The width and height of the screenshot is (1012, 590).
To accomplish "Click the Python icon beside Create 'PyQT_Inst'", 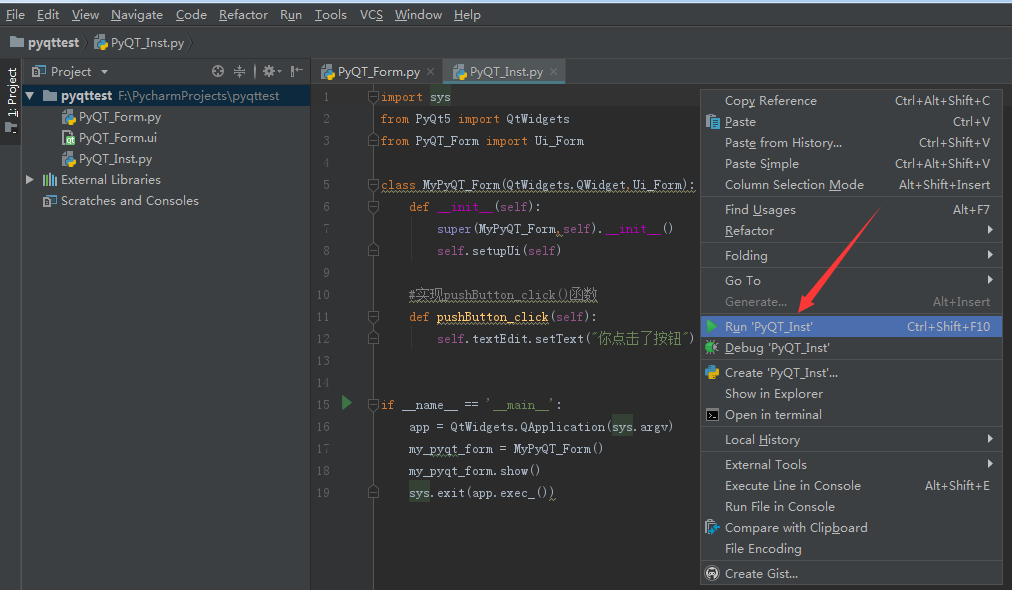I will point(712,372).
